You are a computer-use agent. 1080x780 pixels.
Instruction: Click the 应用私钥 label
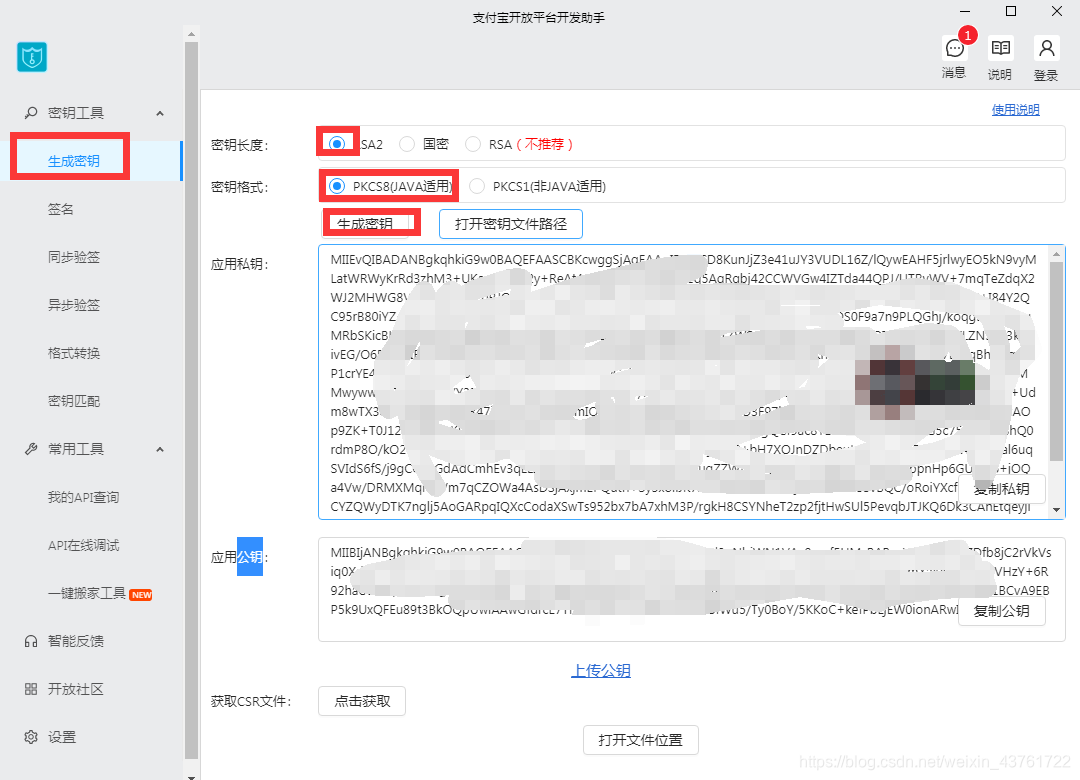(x=239, y=264)
